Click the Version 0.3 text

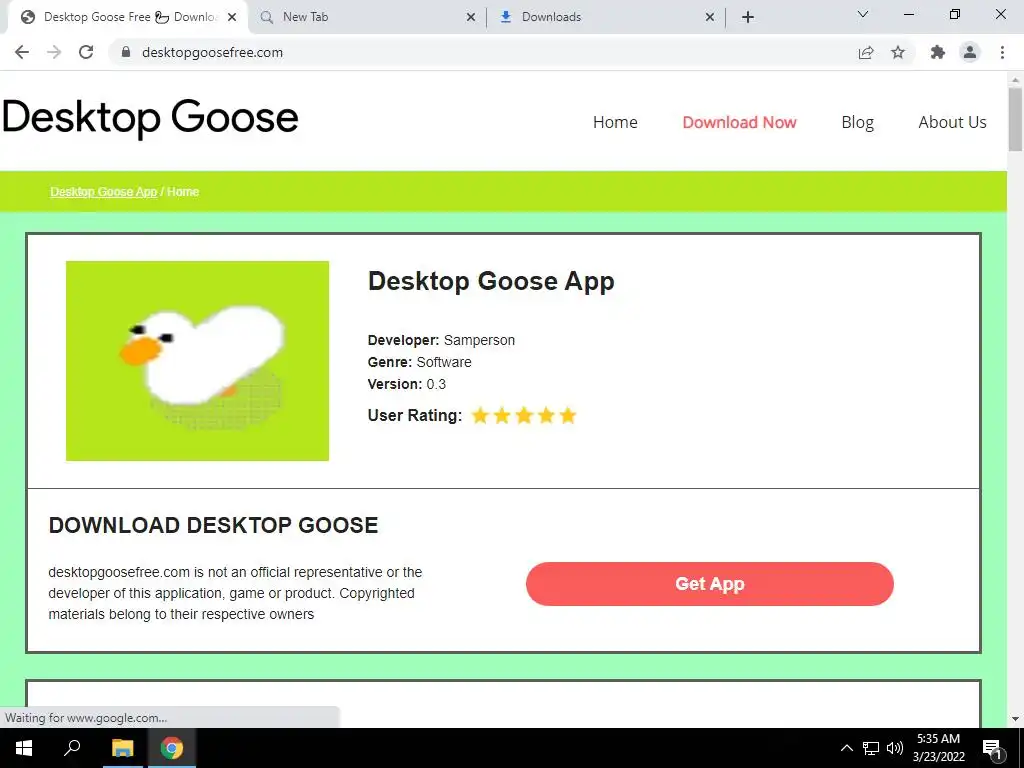pyautogui.click(x=407, y=384)
